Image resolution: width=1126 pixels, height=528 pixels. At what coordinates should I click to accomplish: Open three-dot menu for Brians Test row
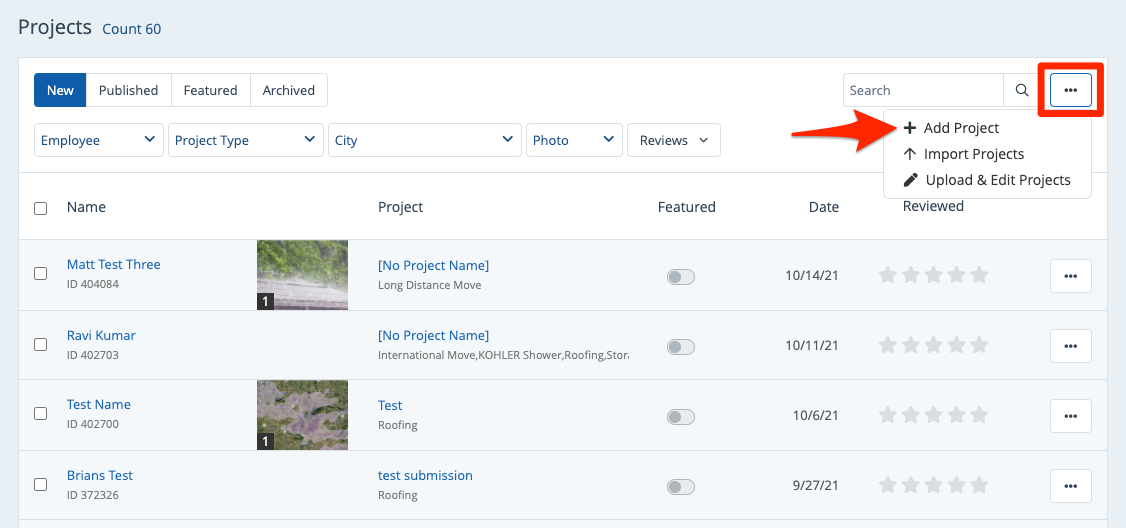point(1070,486)
